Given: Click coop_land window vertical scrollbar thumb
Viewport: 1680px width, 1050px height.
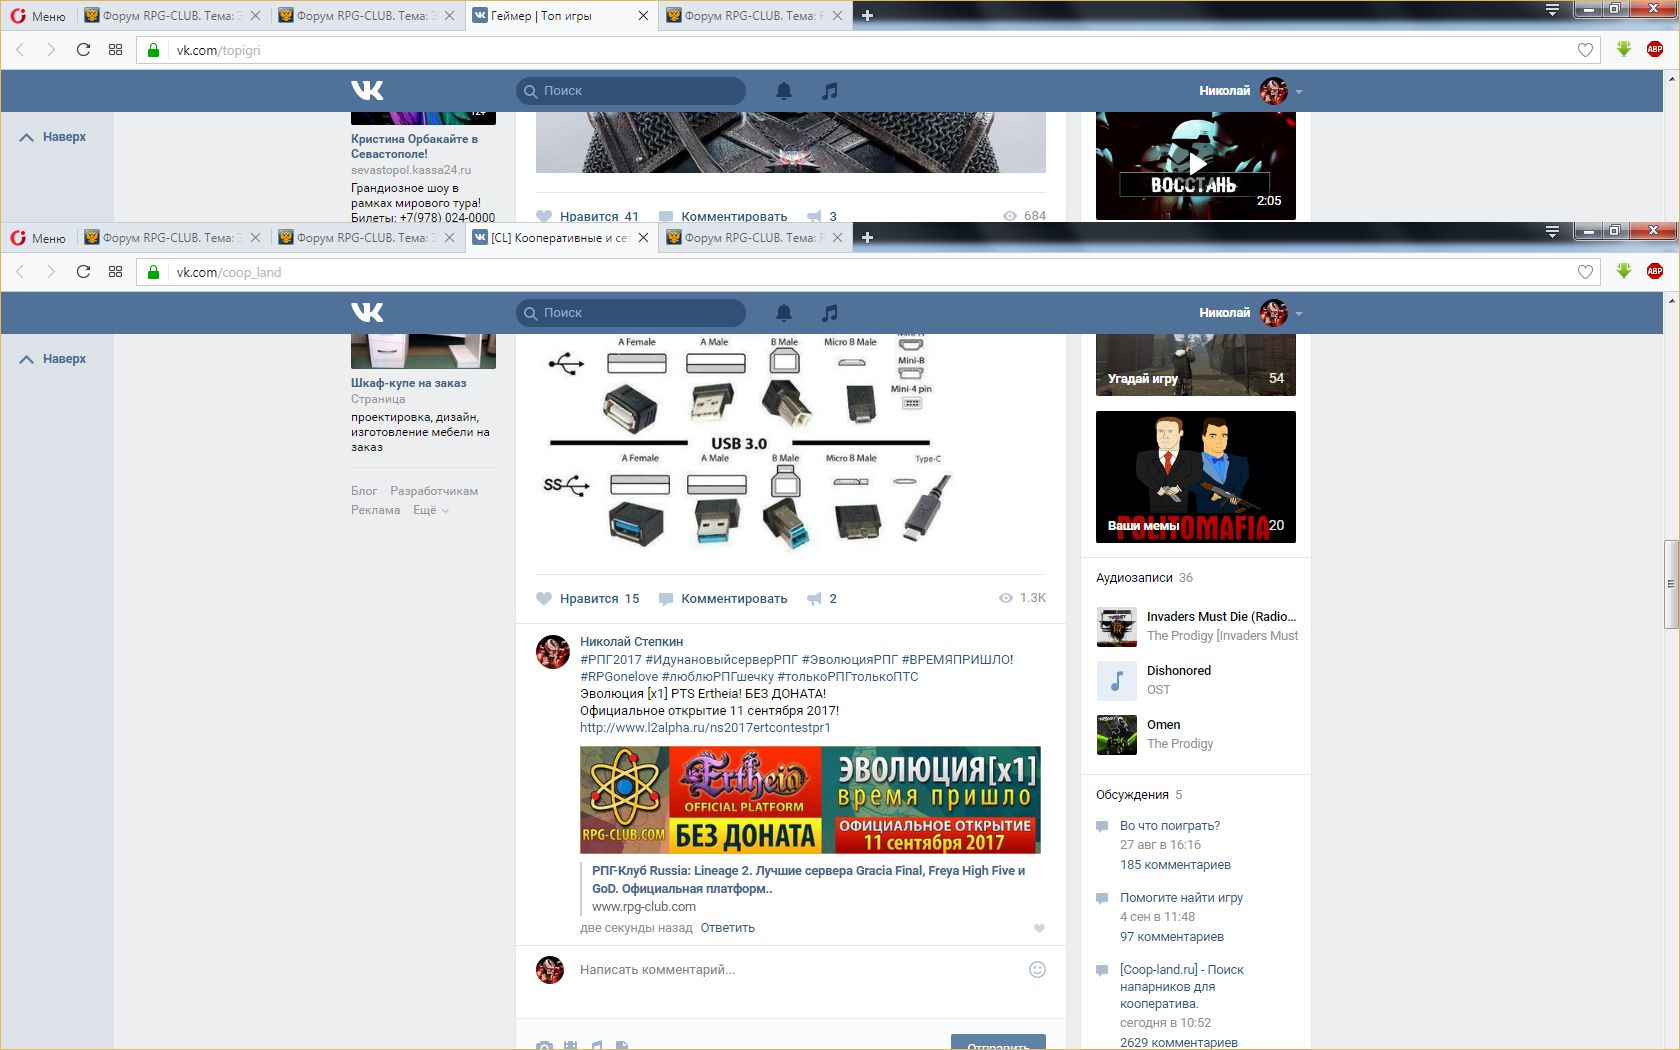Looking at the screenshot, I should (1671, 584).
